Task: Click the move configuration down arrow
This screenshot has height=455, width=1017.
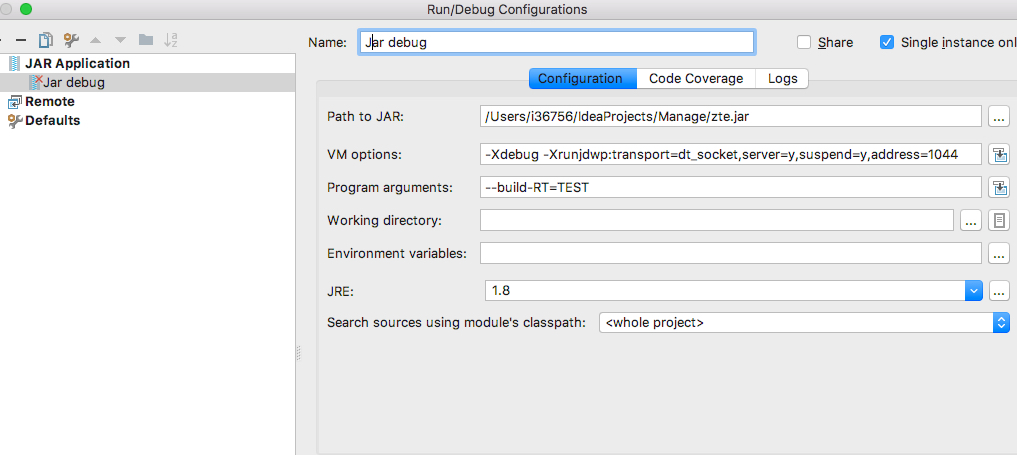Action: (120, 40)
